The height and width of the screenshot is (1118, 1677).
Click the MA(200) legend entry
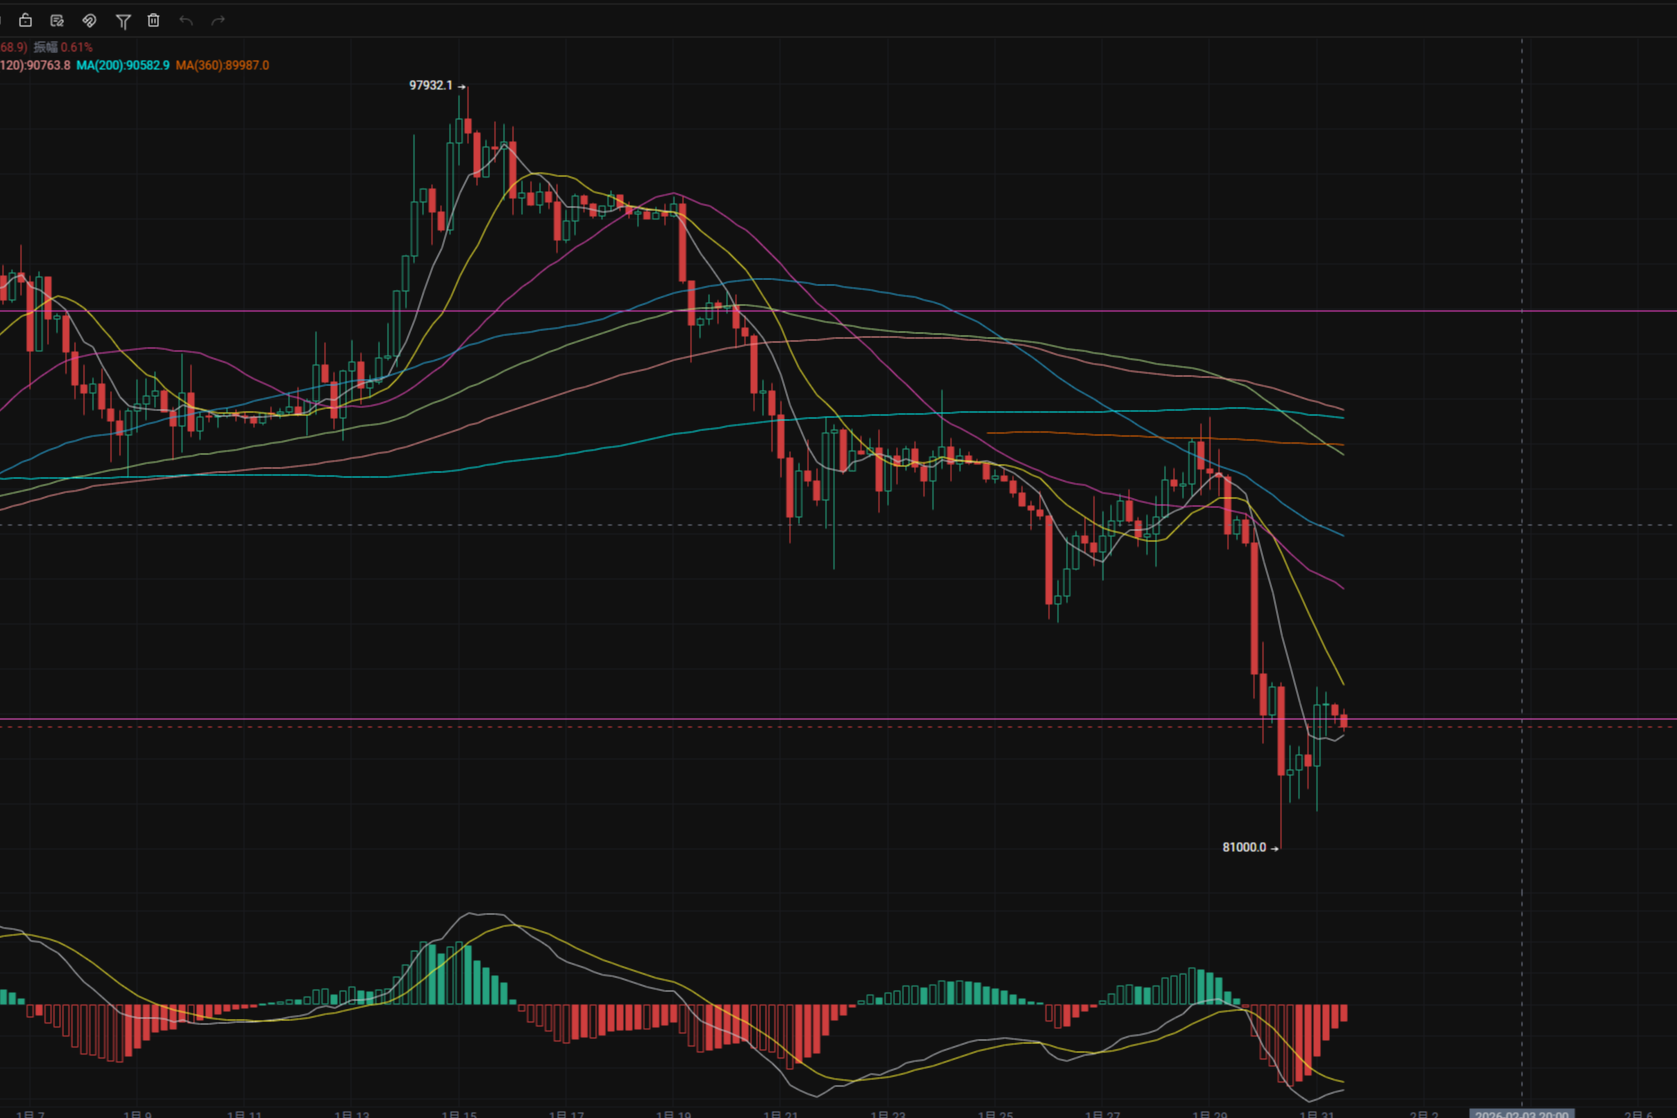click(122, 65)
